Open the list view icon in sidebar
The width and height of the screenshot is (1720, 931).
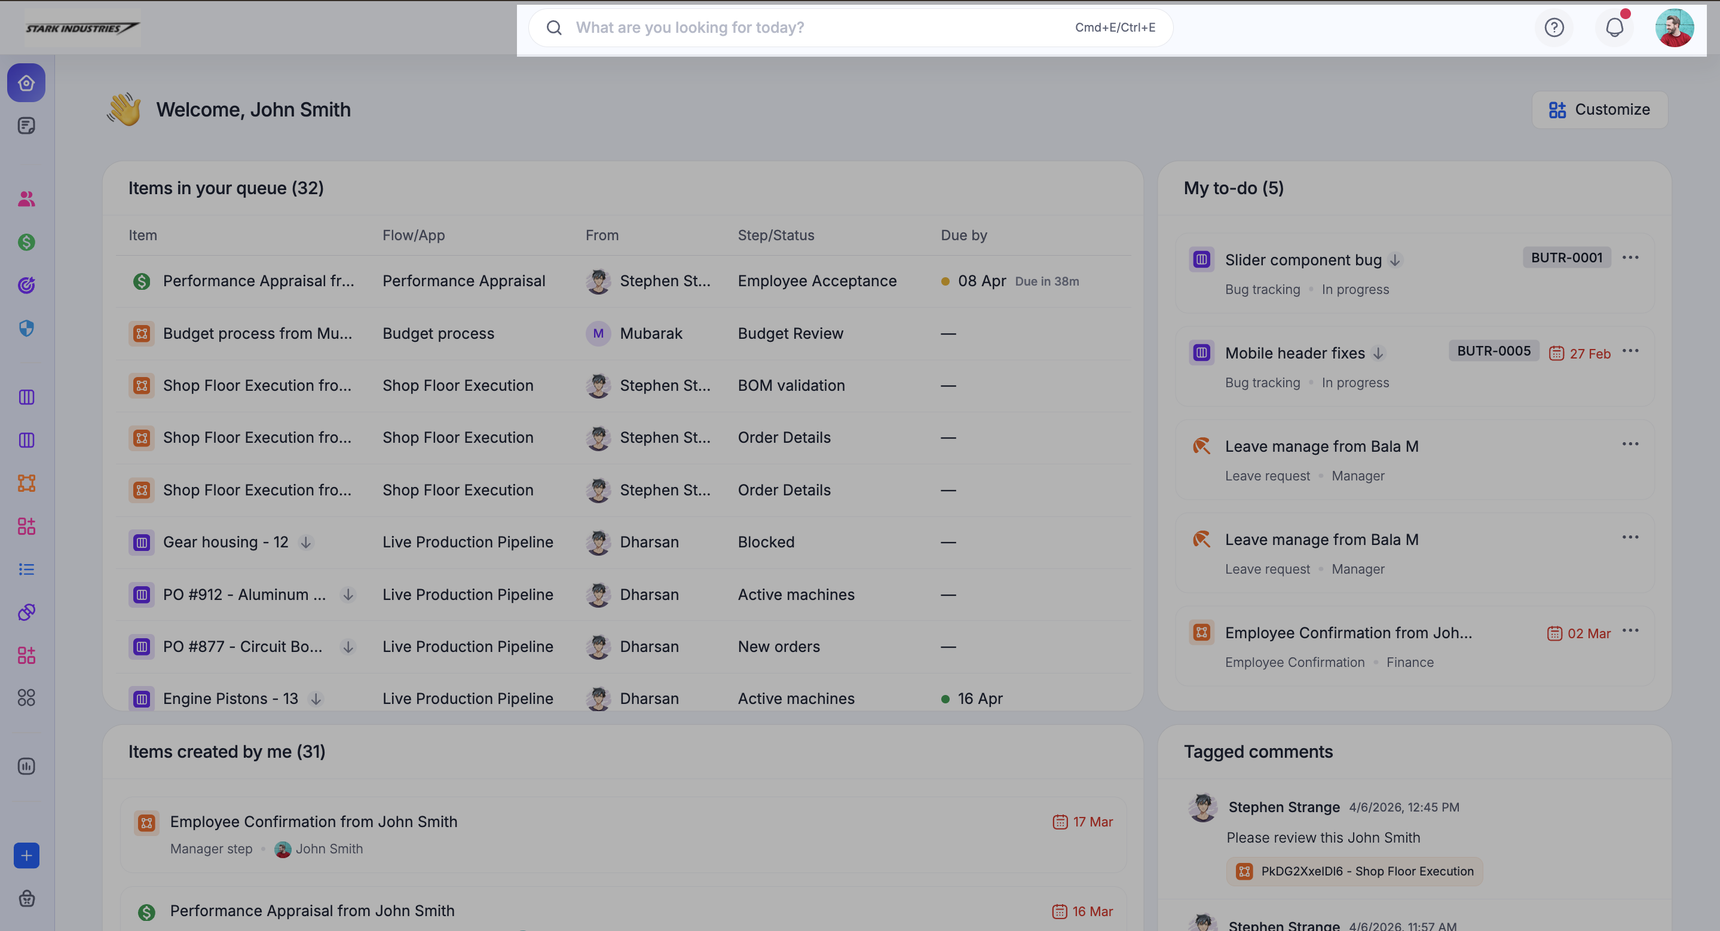pos(26,569)
